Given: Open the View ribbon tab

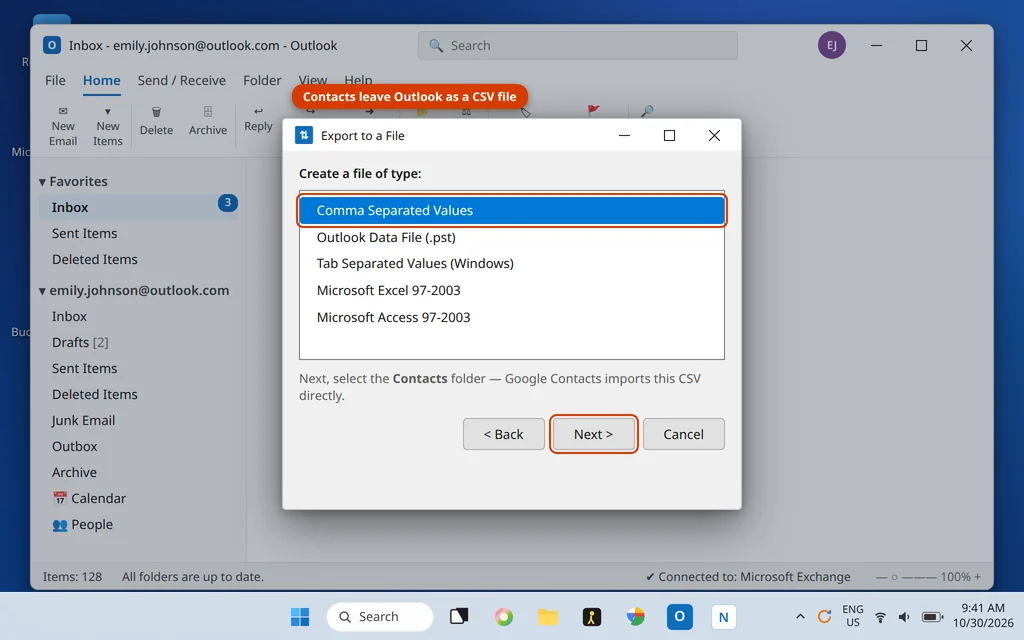Looking at the screenshot, I should click(312, 79).
